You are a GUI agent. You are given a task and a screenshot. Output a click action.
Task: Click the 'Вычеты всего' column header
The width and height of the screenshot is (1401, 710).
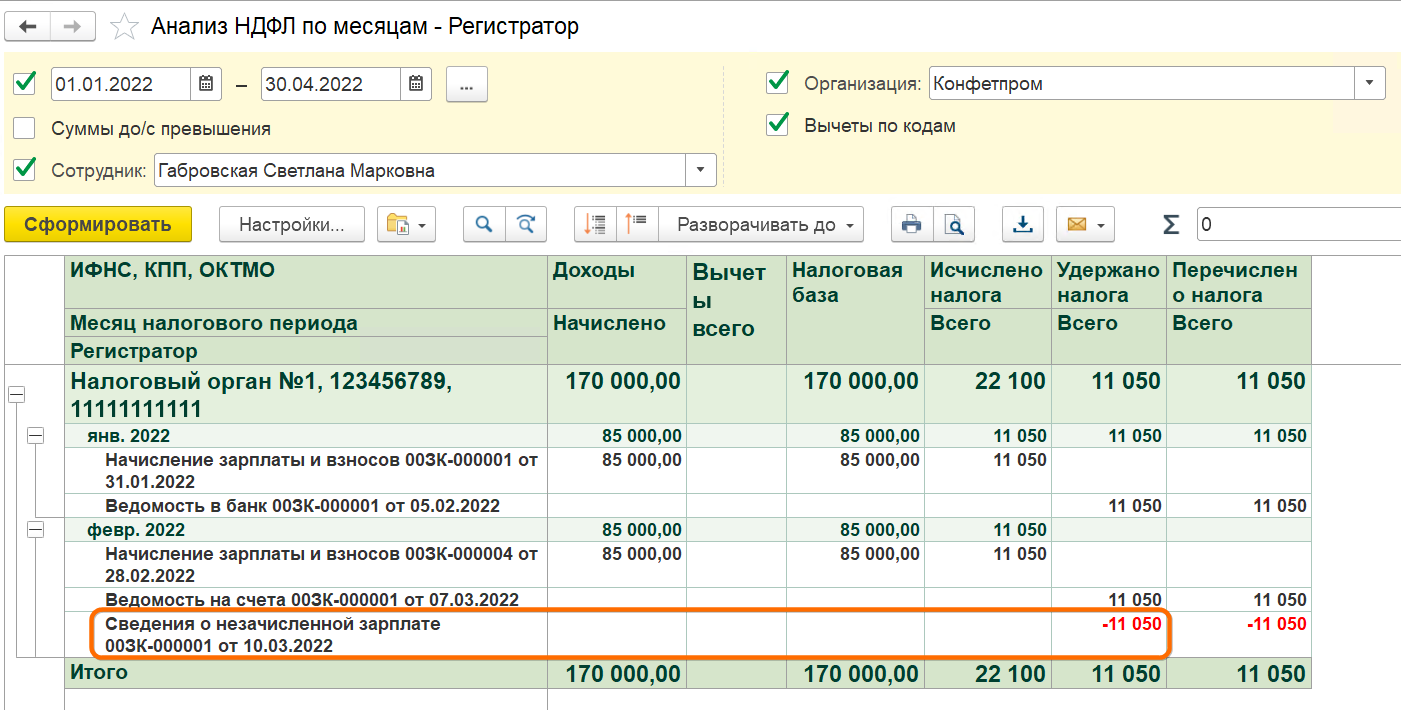[x=736, y=309]
